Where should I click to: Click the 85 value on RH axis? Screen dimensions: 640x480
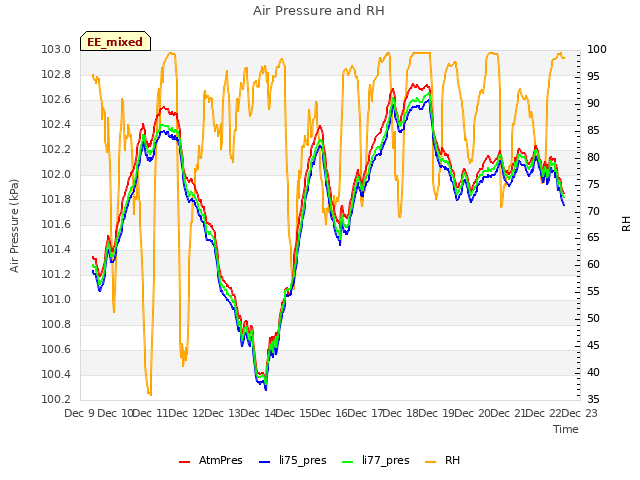click(x=593, y=130)
